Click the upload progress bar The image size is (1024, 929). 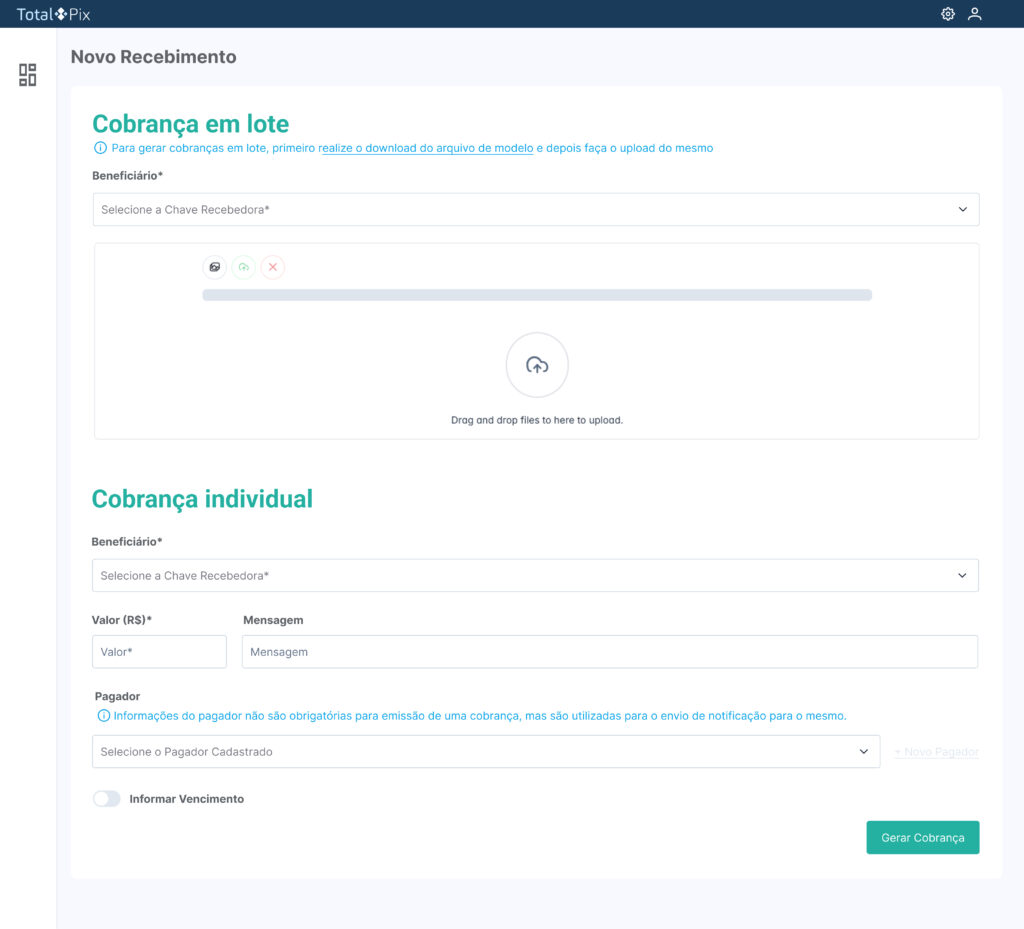coord(537,295)
